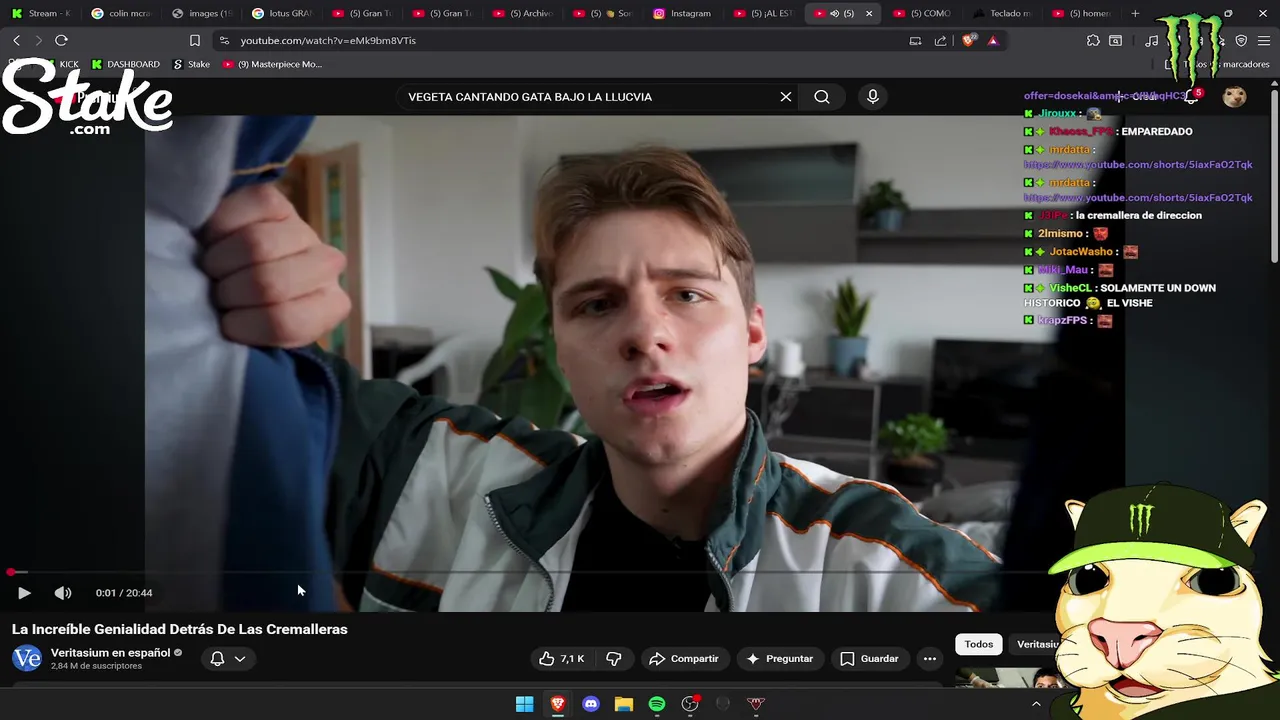
Task: Click the Compartir share button
Action: pos(684,659)
